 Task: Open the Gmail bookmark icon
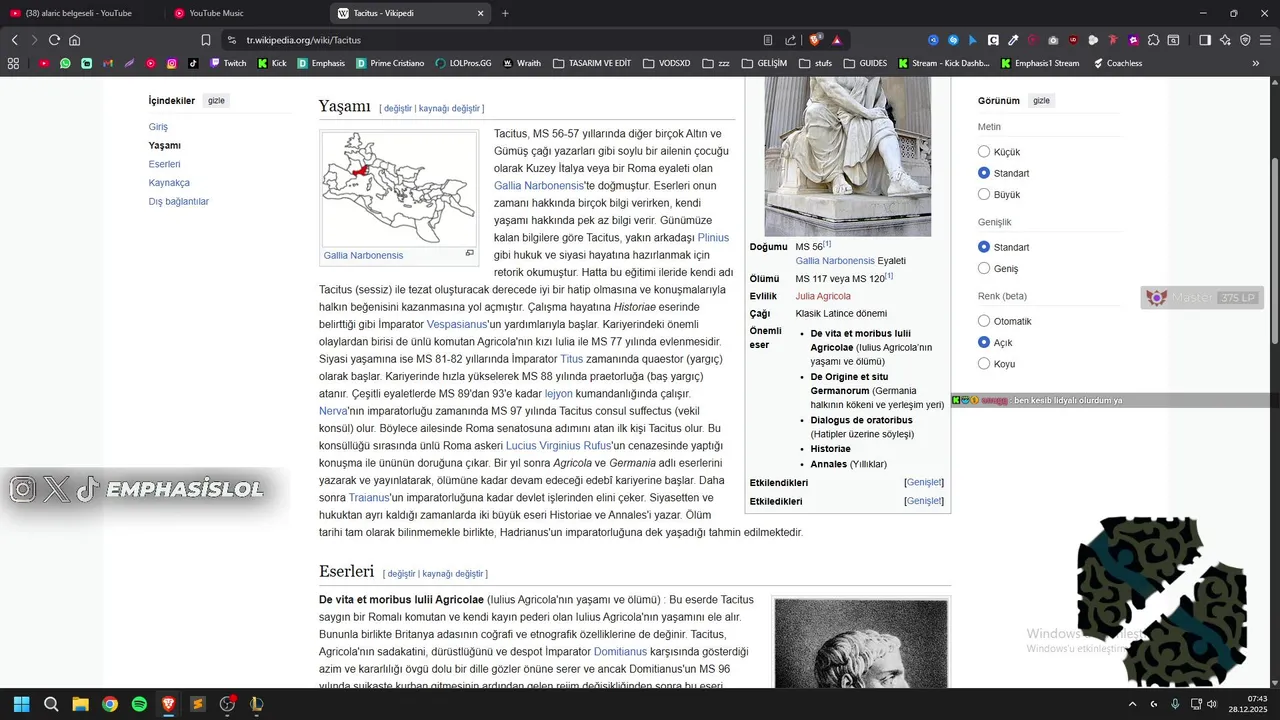[108, 63]
